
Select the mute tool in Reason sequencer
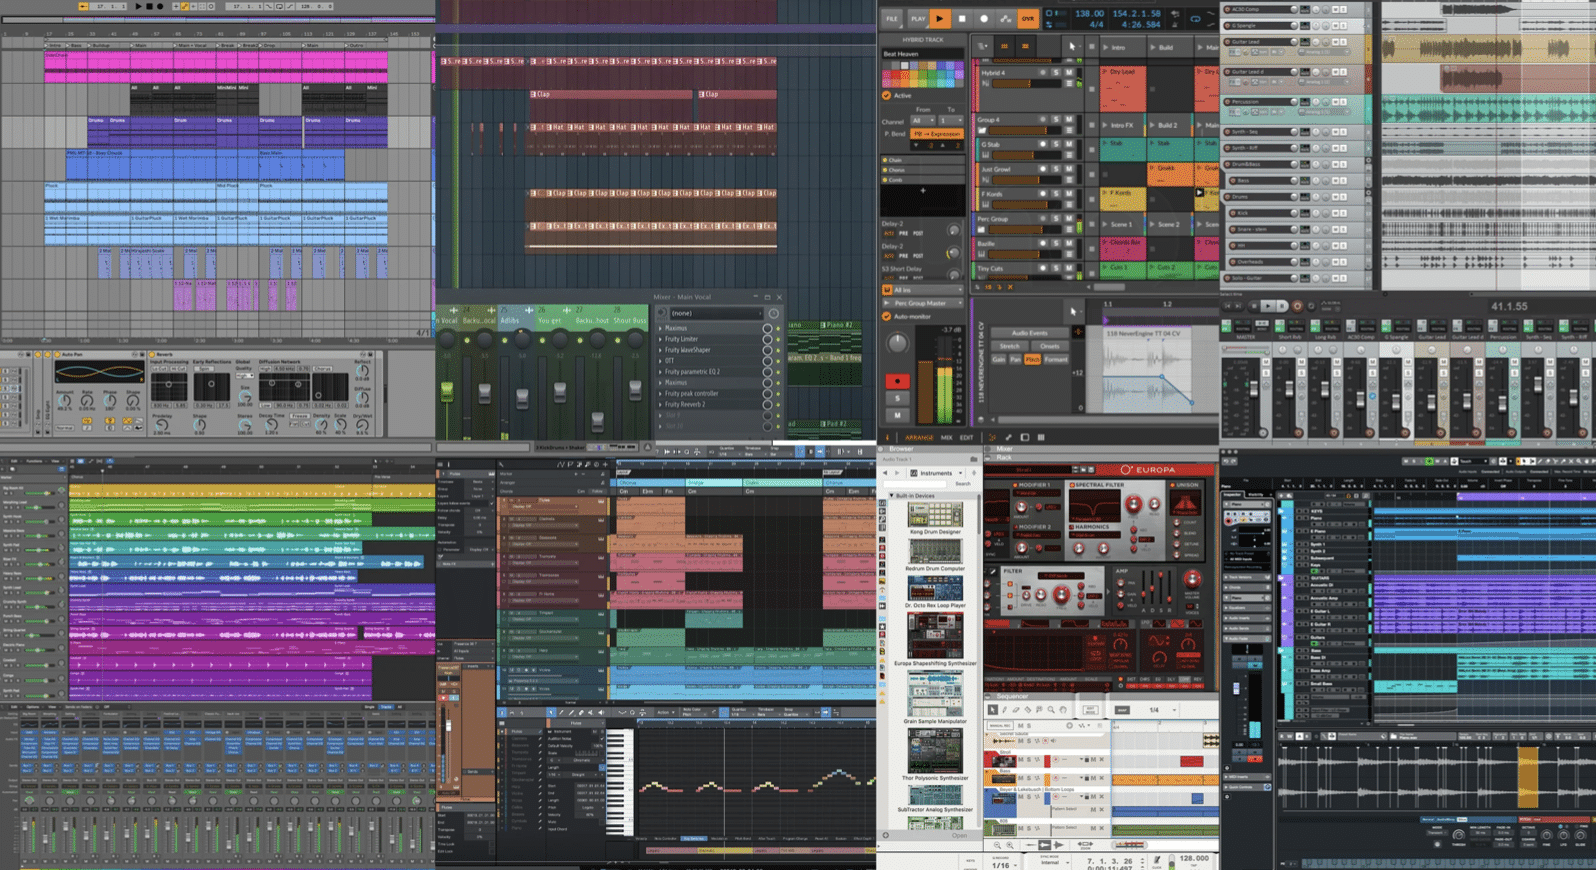click(x=1040, y=710)
